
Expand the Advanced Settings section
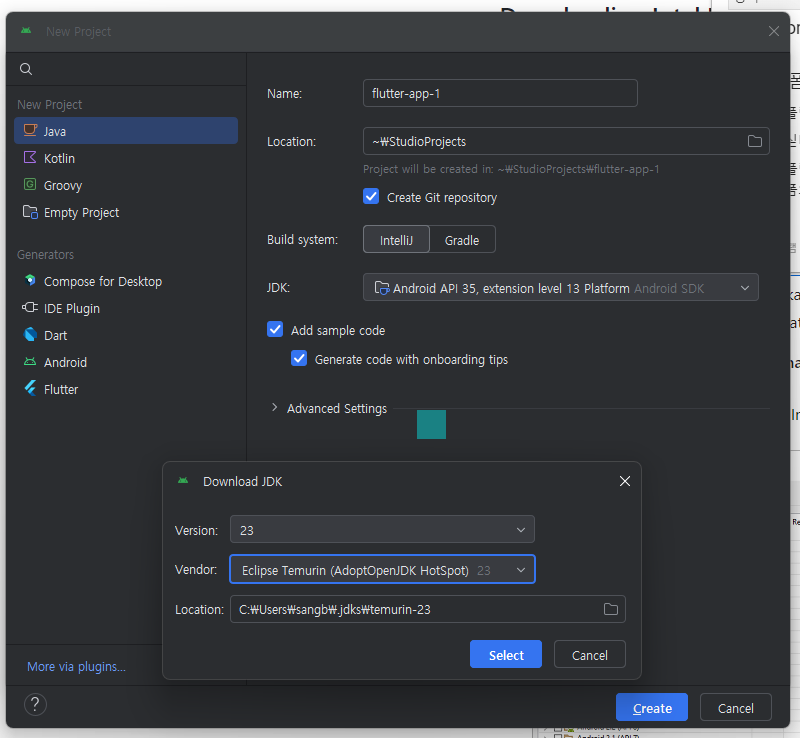pyautogui.click(x=330, y=408)
